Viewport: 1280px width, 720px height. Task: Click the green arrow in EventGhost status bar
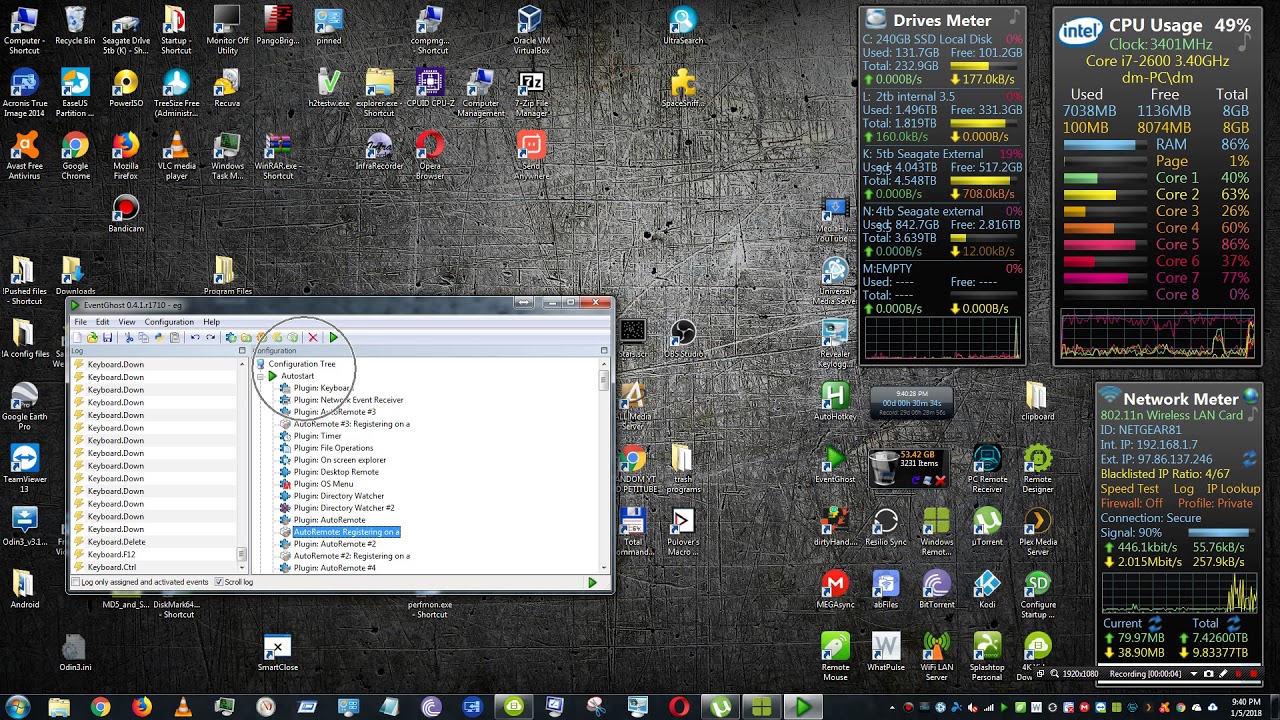coord(592,582)
